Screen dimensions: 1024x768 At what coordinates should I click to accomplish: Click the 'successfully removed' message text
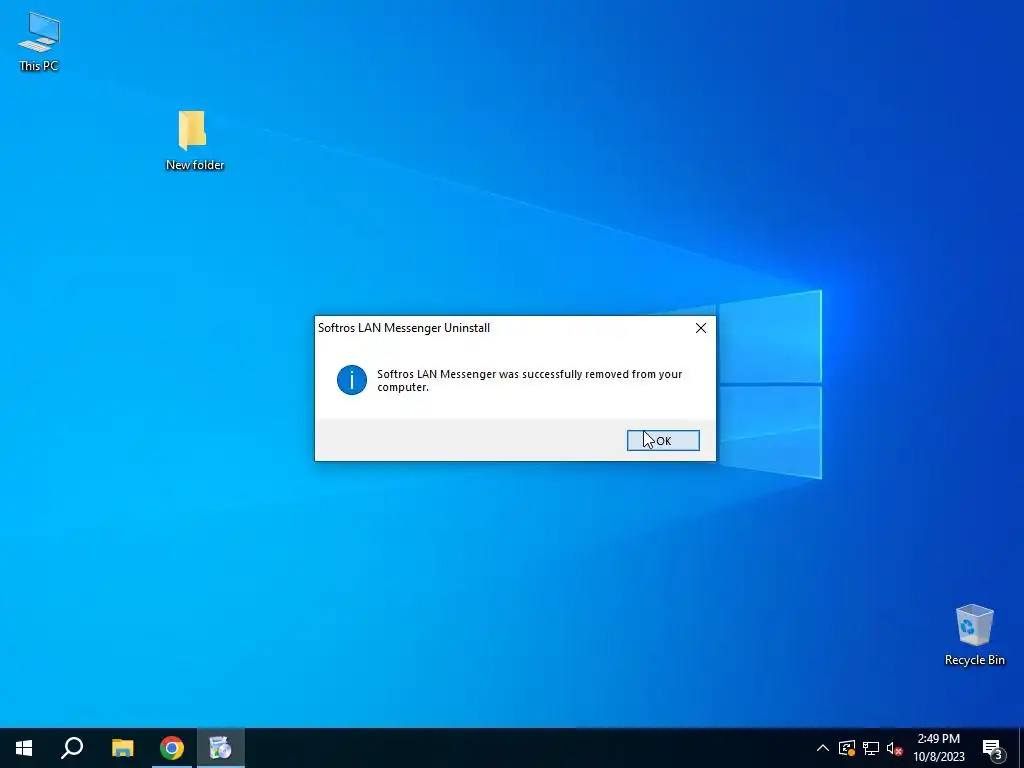click(529, 380)
